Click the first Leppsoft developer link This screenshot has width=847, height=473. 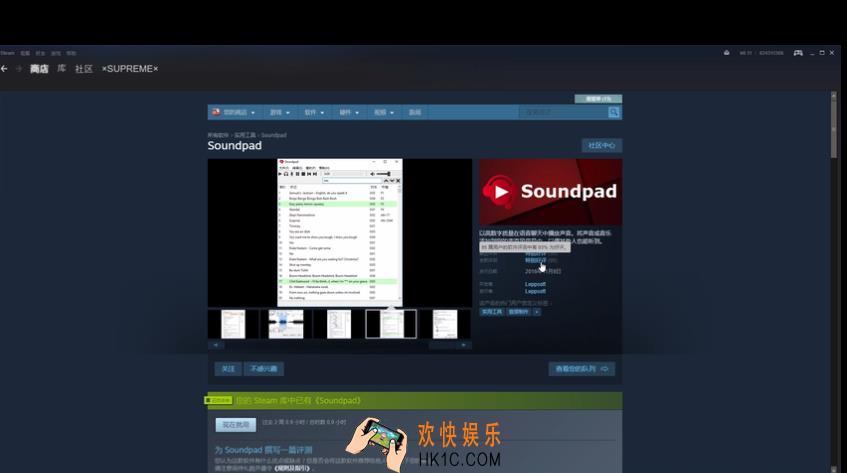click(535, 284)
